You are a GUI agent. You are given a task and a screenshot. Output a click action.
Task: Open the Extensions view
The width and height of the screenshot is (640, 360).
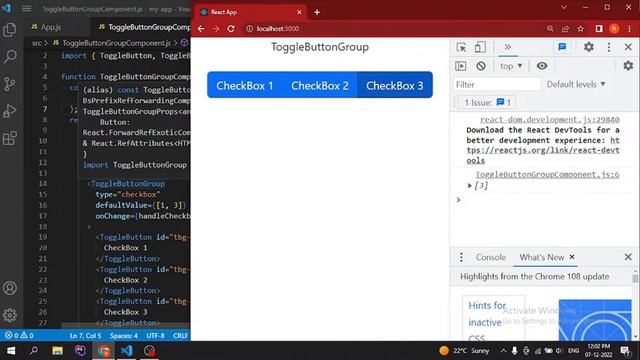(10, 138)
